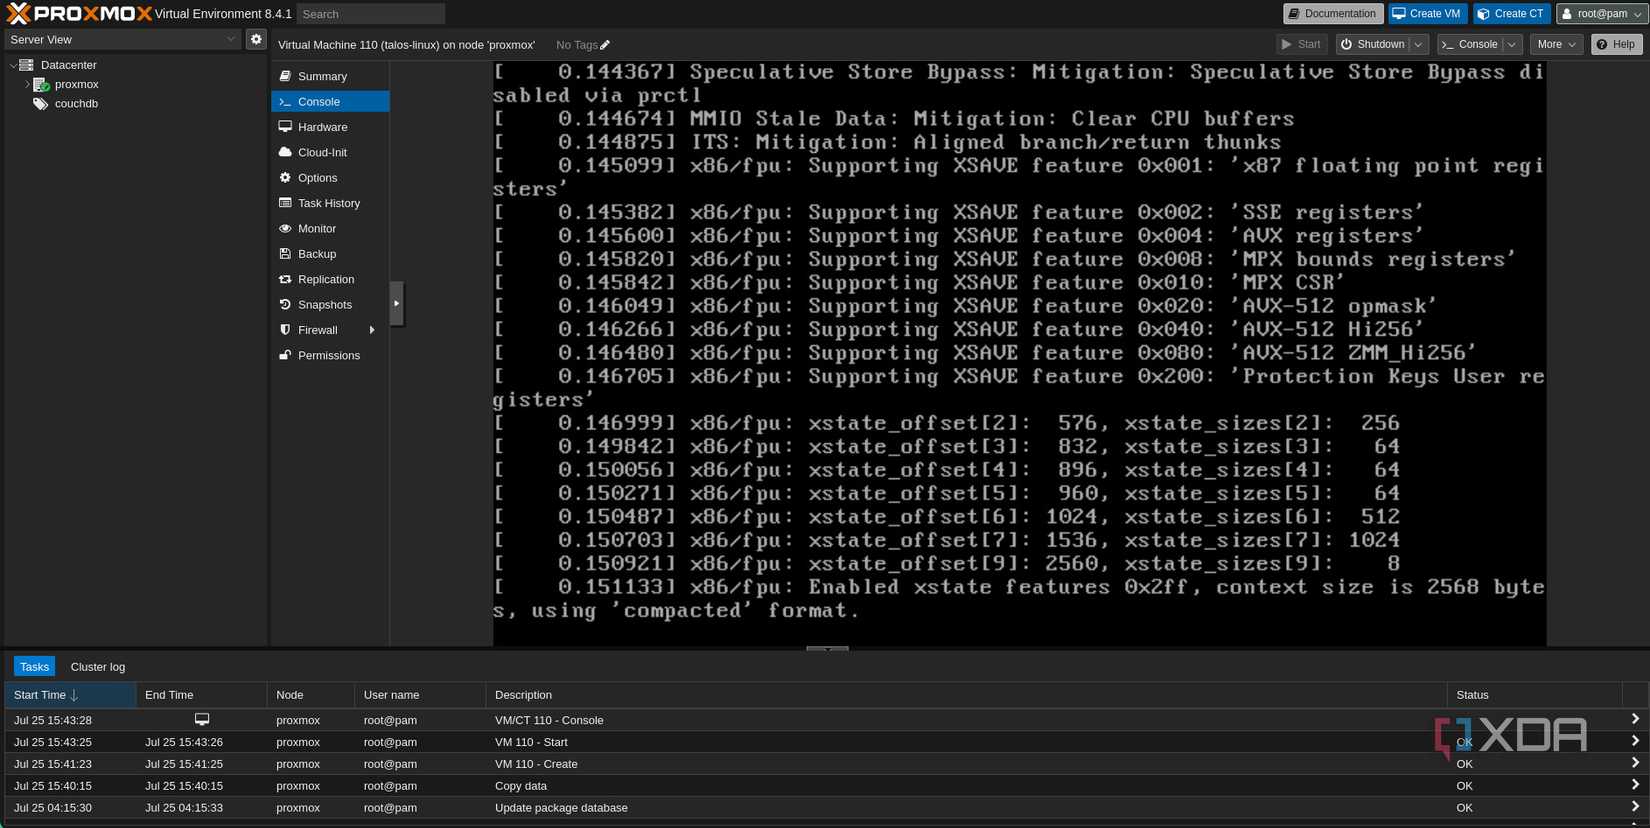Image resolution: width=1650 pixels, height=828 pixels.
Task: Click the Shutdown button
Action: (x=1373, y=44)
